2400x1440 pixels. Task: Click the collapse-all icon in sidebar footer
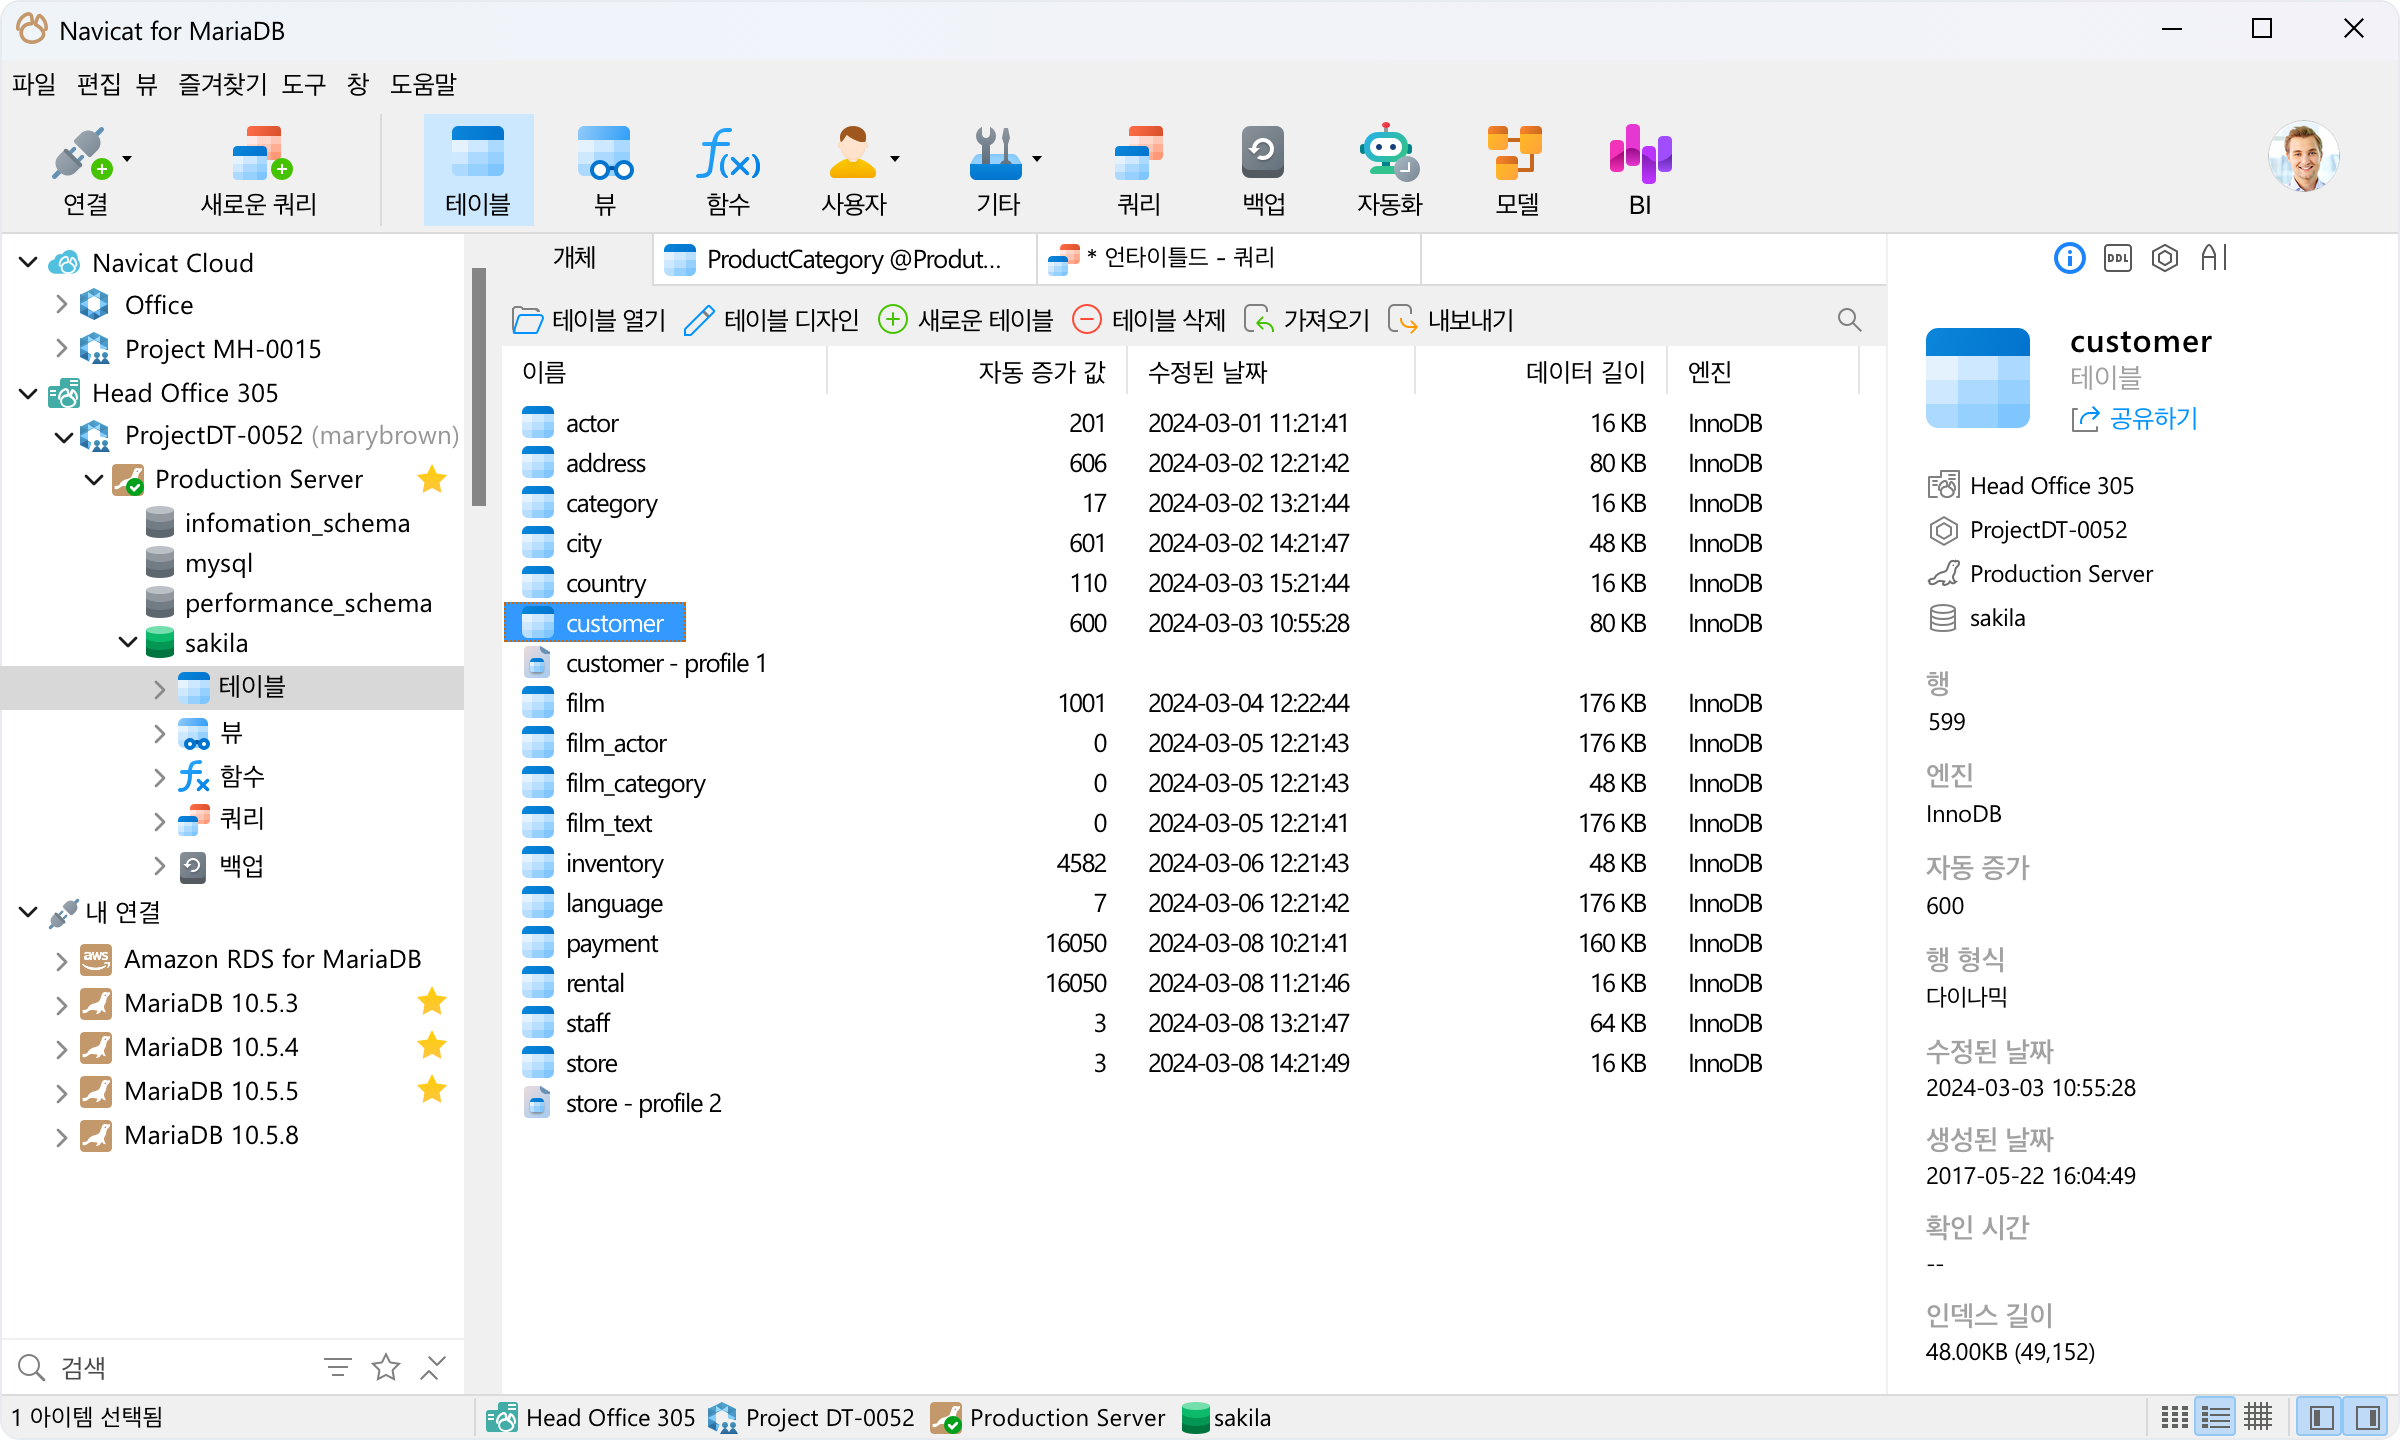(x=433, y=1367)
